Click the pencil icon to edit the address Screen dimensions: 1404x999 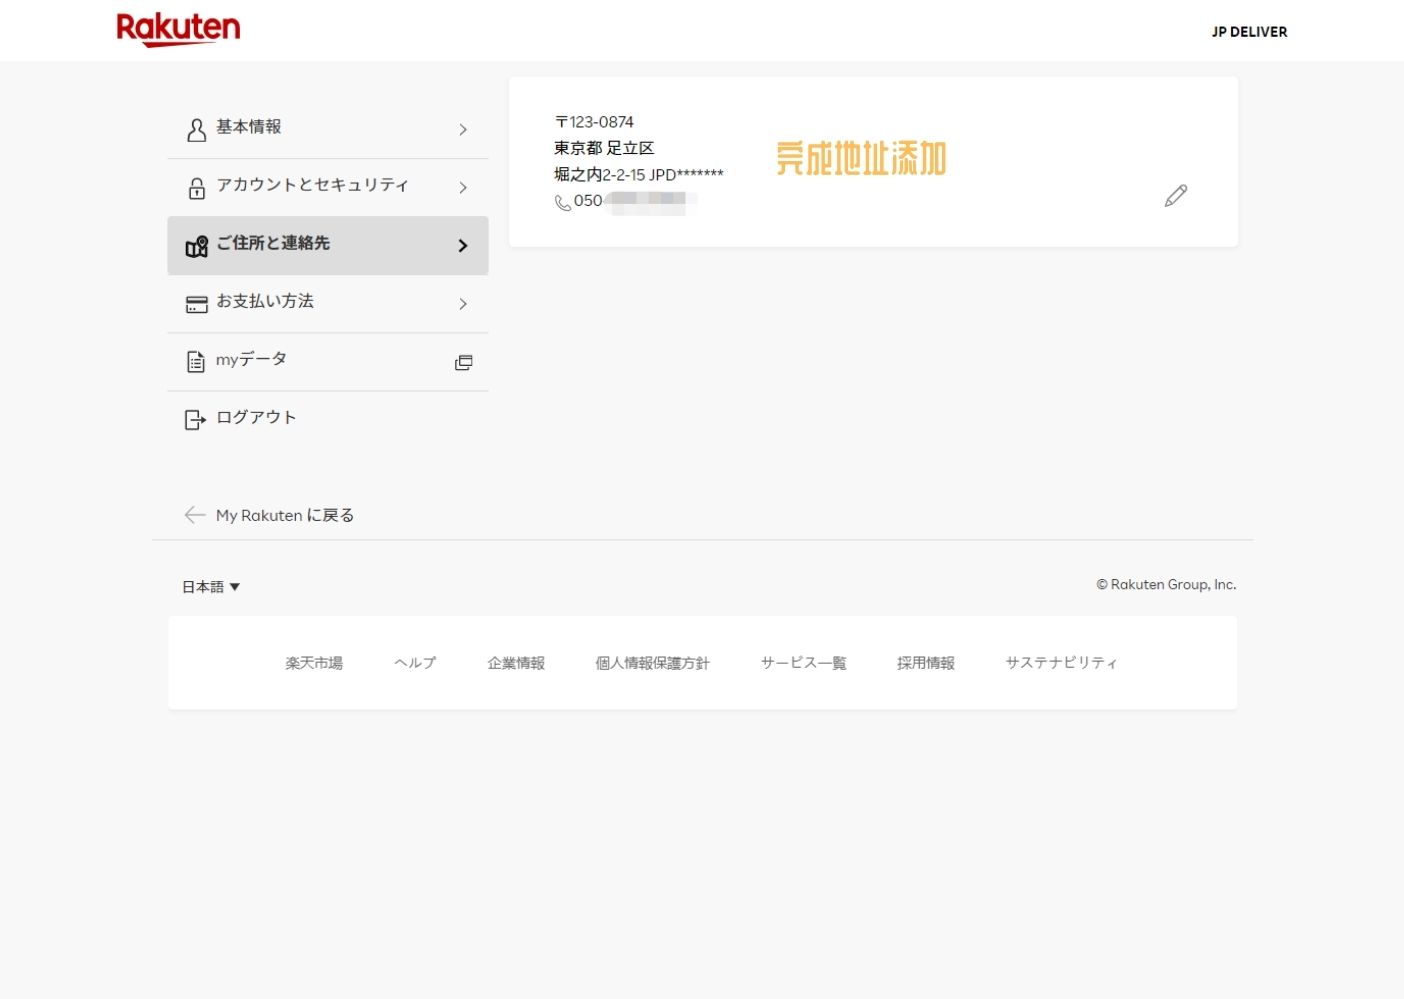click(x=1176, y=195)
